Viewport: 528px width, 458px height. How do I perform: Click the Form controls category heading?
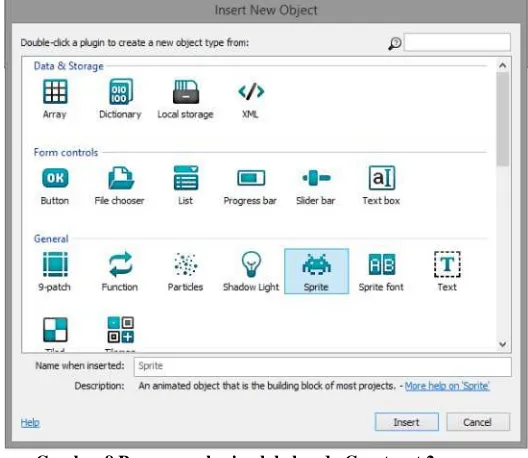(x=66, y=153)
